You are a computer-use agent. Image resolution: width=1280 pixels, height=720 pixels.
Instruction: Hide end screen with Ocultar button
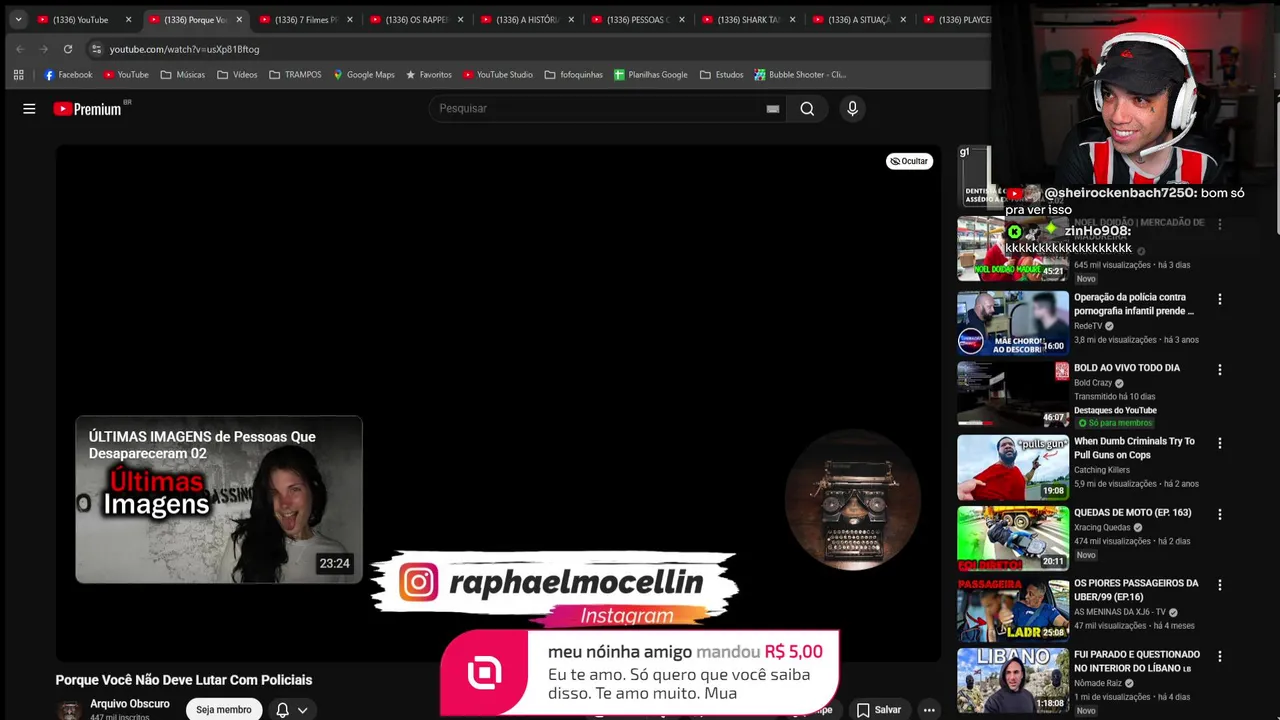[909, 161]
